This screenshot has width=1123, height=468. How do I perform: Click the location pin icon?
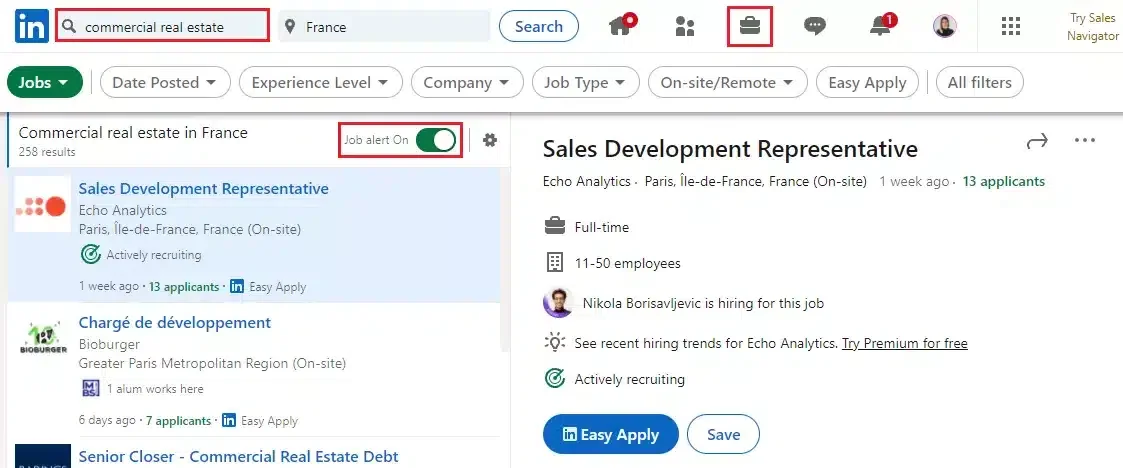click(290, 27)
